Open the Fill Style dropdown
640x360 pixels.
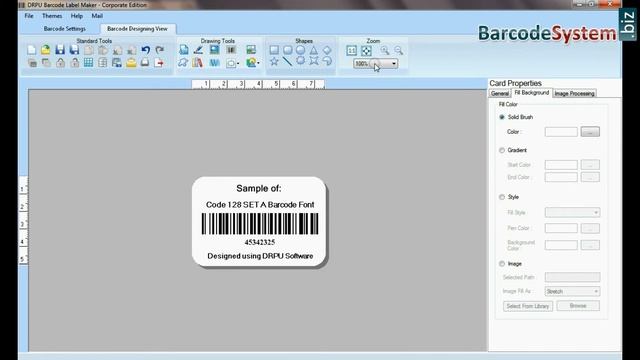(572, 213)
